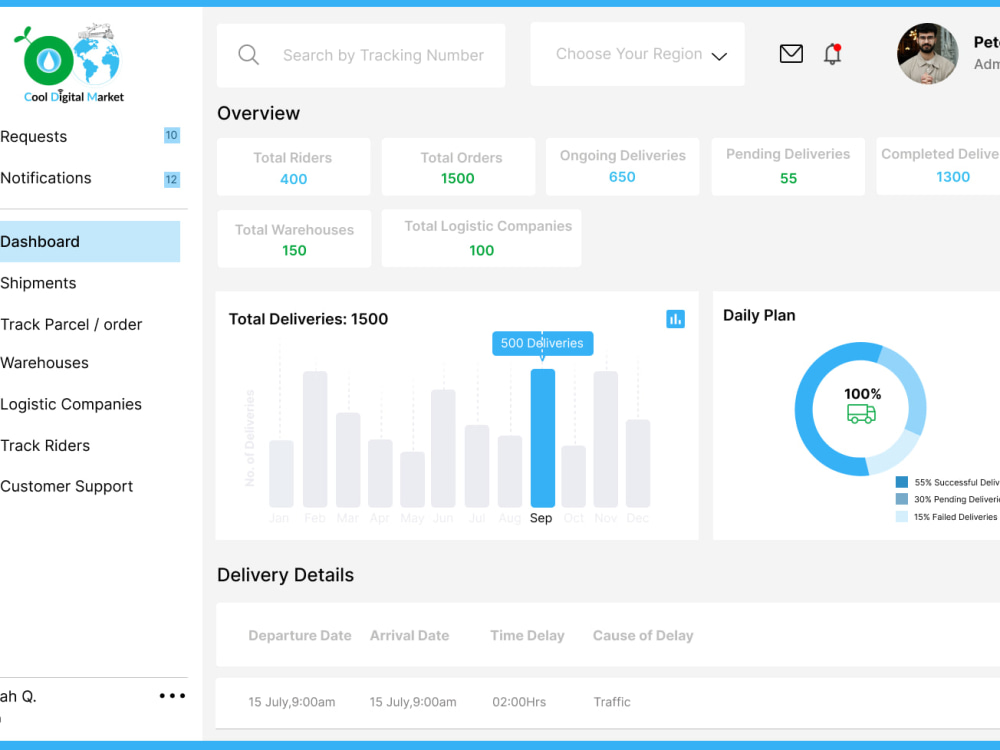This screenshot has width=1000, height=750.
Task: Select the Total Logistic Companies card
Action: coord(482,239)
